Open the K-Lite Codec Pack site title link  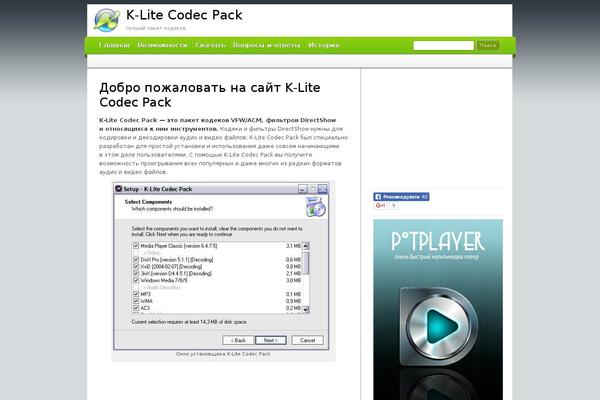(x=184, y=15)
